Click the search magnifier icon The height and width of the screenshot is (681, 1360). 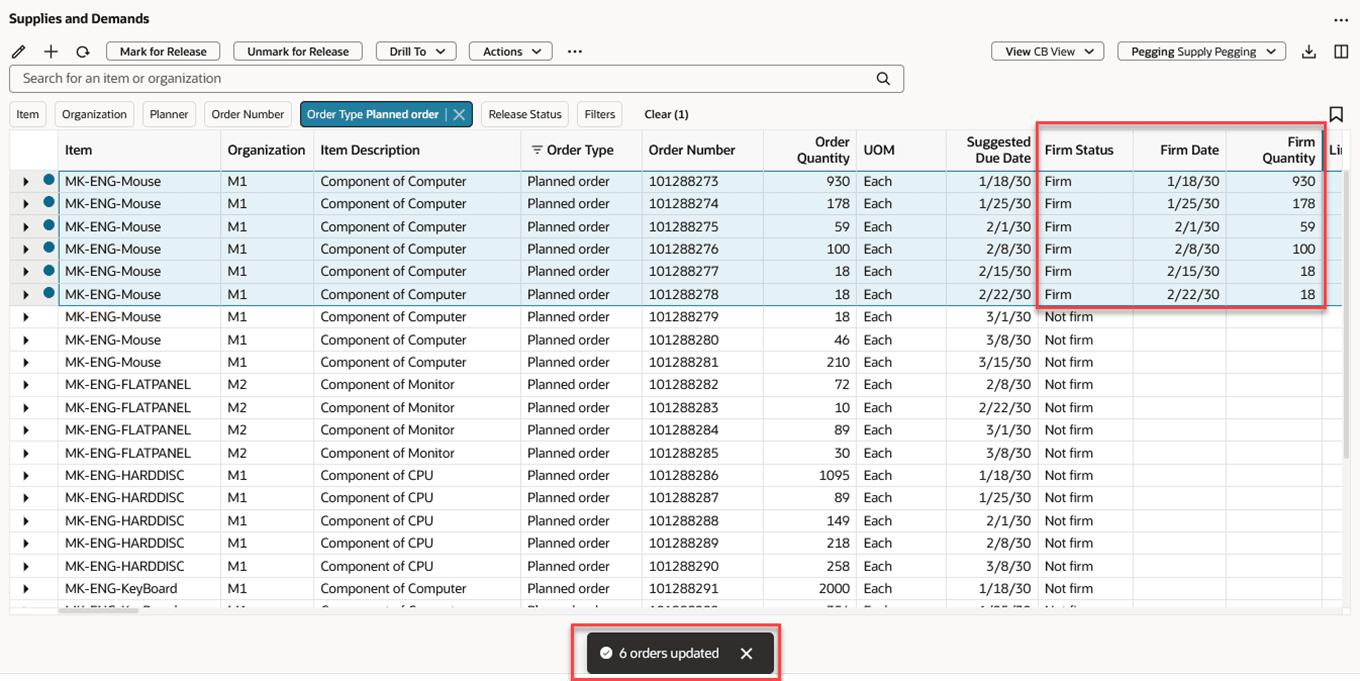pyautogui.click(x=883, y=79)
